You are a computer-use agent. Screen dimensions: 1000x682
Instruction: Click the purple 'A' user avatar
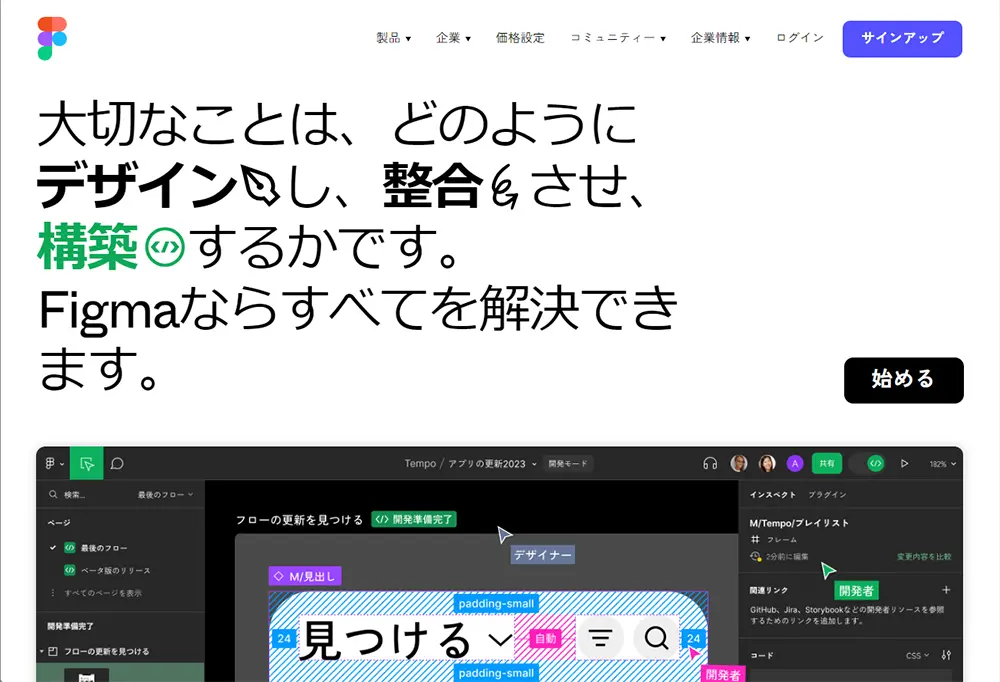[795, 464]
